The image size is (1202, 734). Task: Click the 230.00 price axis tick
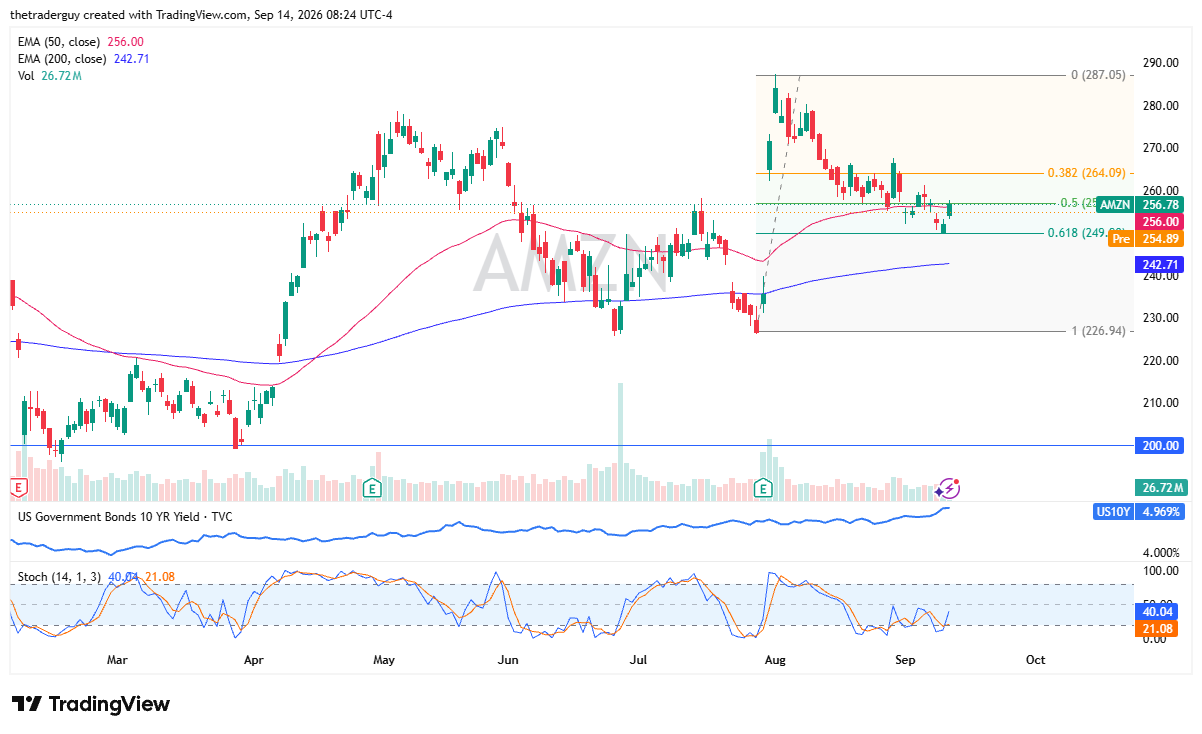click(1161, 318)
